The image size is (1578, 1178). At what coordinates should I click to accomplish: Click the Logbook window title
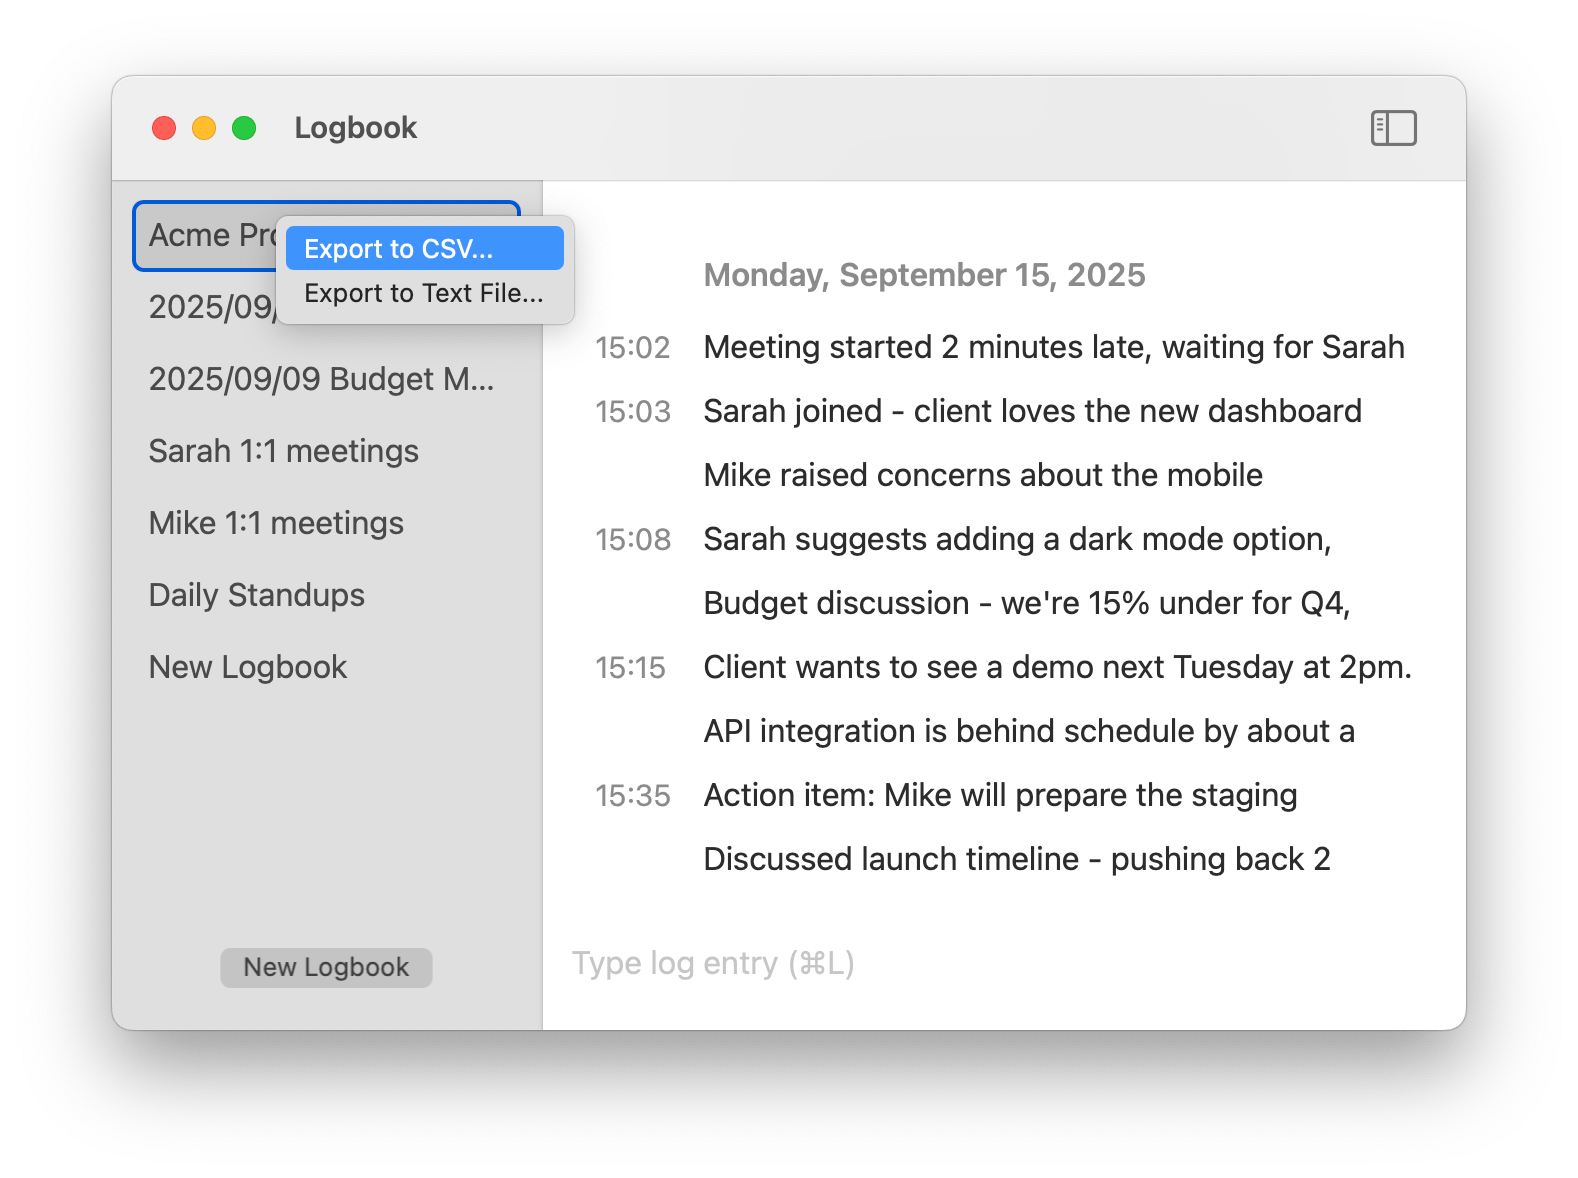coord(355,128)
